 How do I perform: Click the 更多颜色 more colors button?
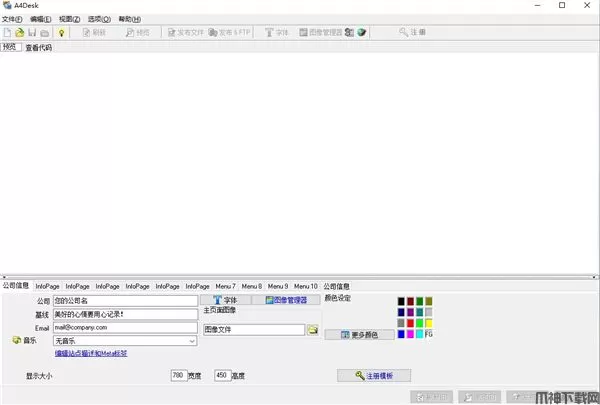(359, 335)
